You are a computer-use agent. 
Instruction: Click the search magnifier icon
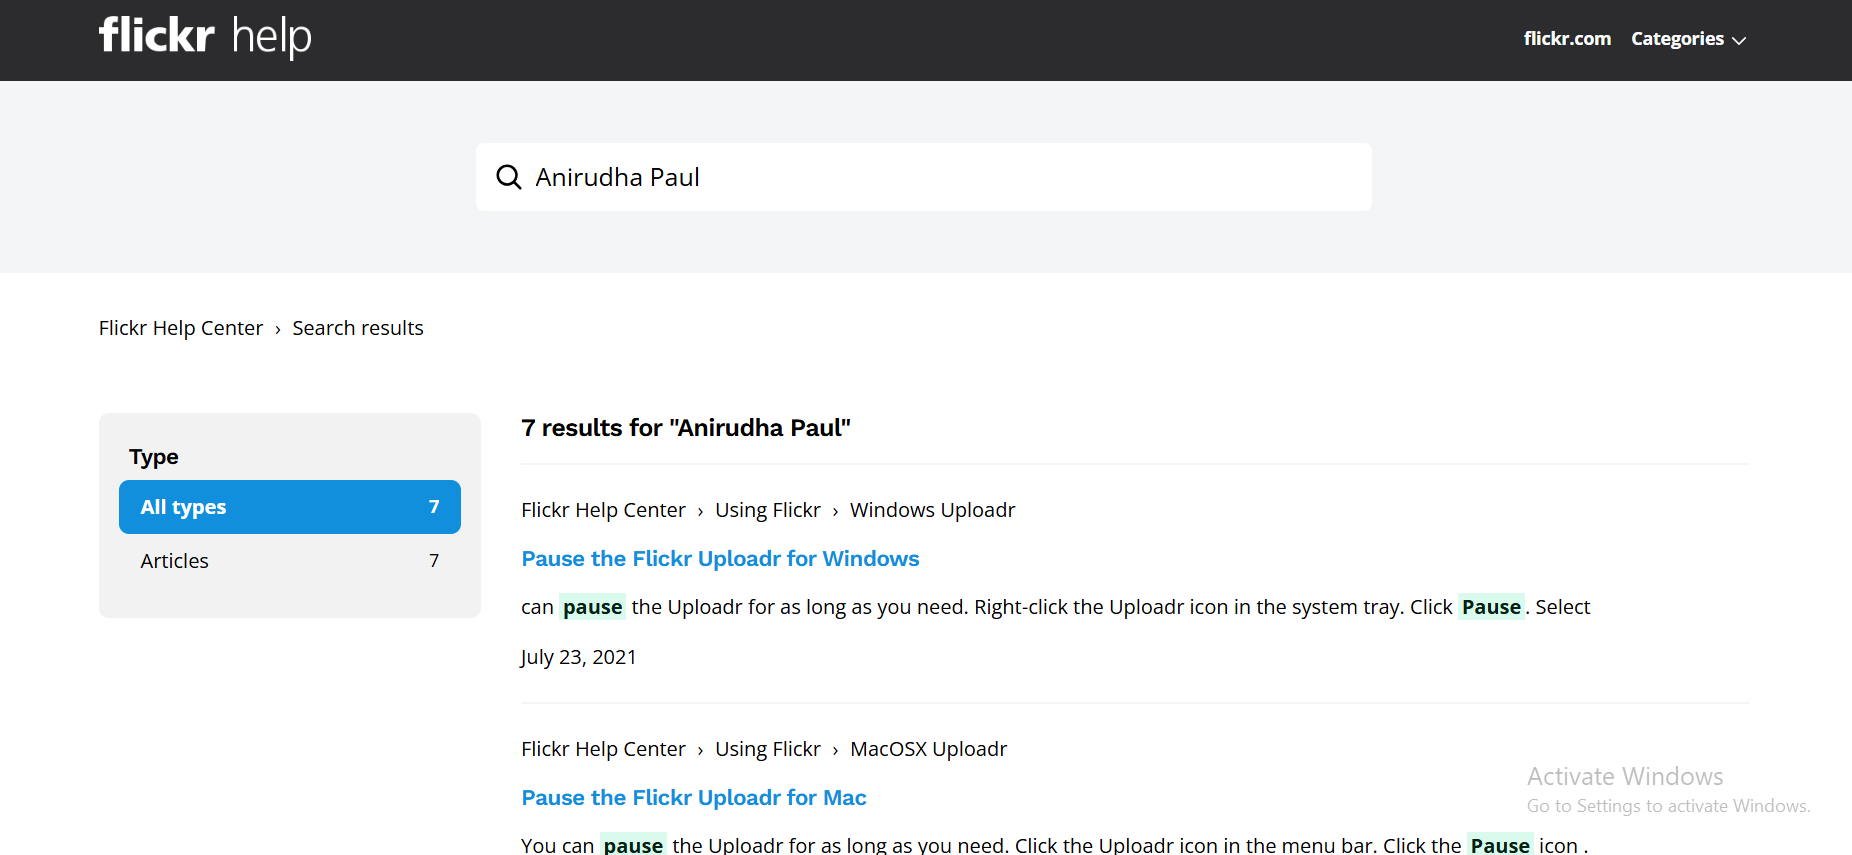(x=509, y=177)
